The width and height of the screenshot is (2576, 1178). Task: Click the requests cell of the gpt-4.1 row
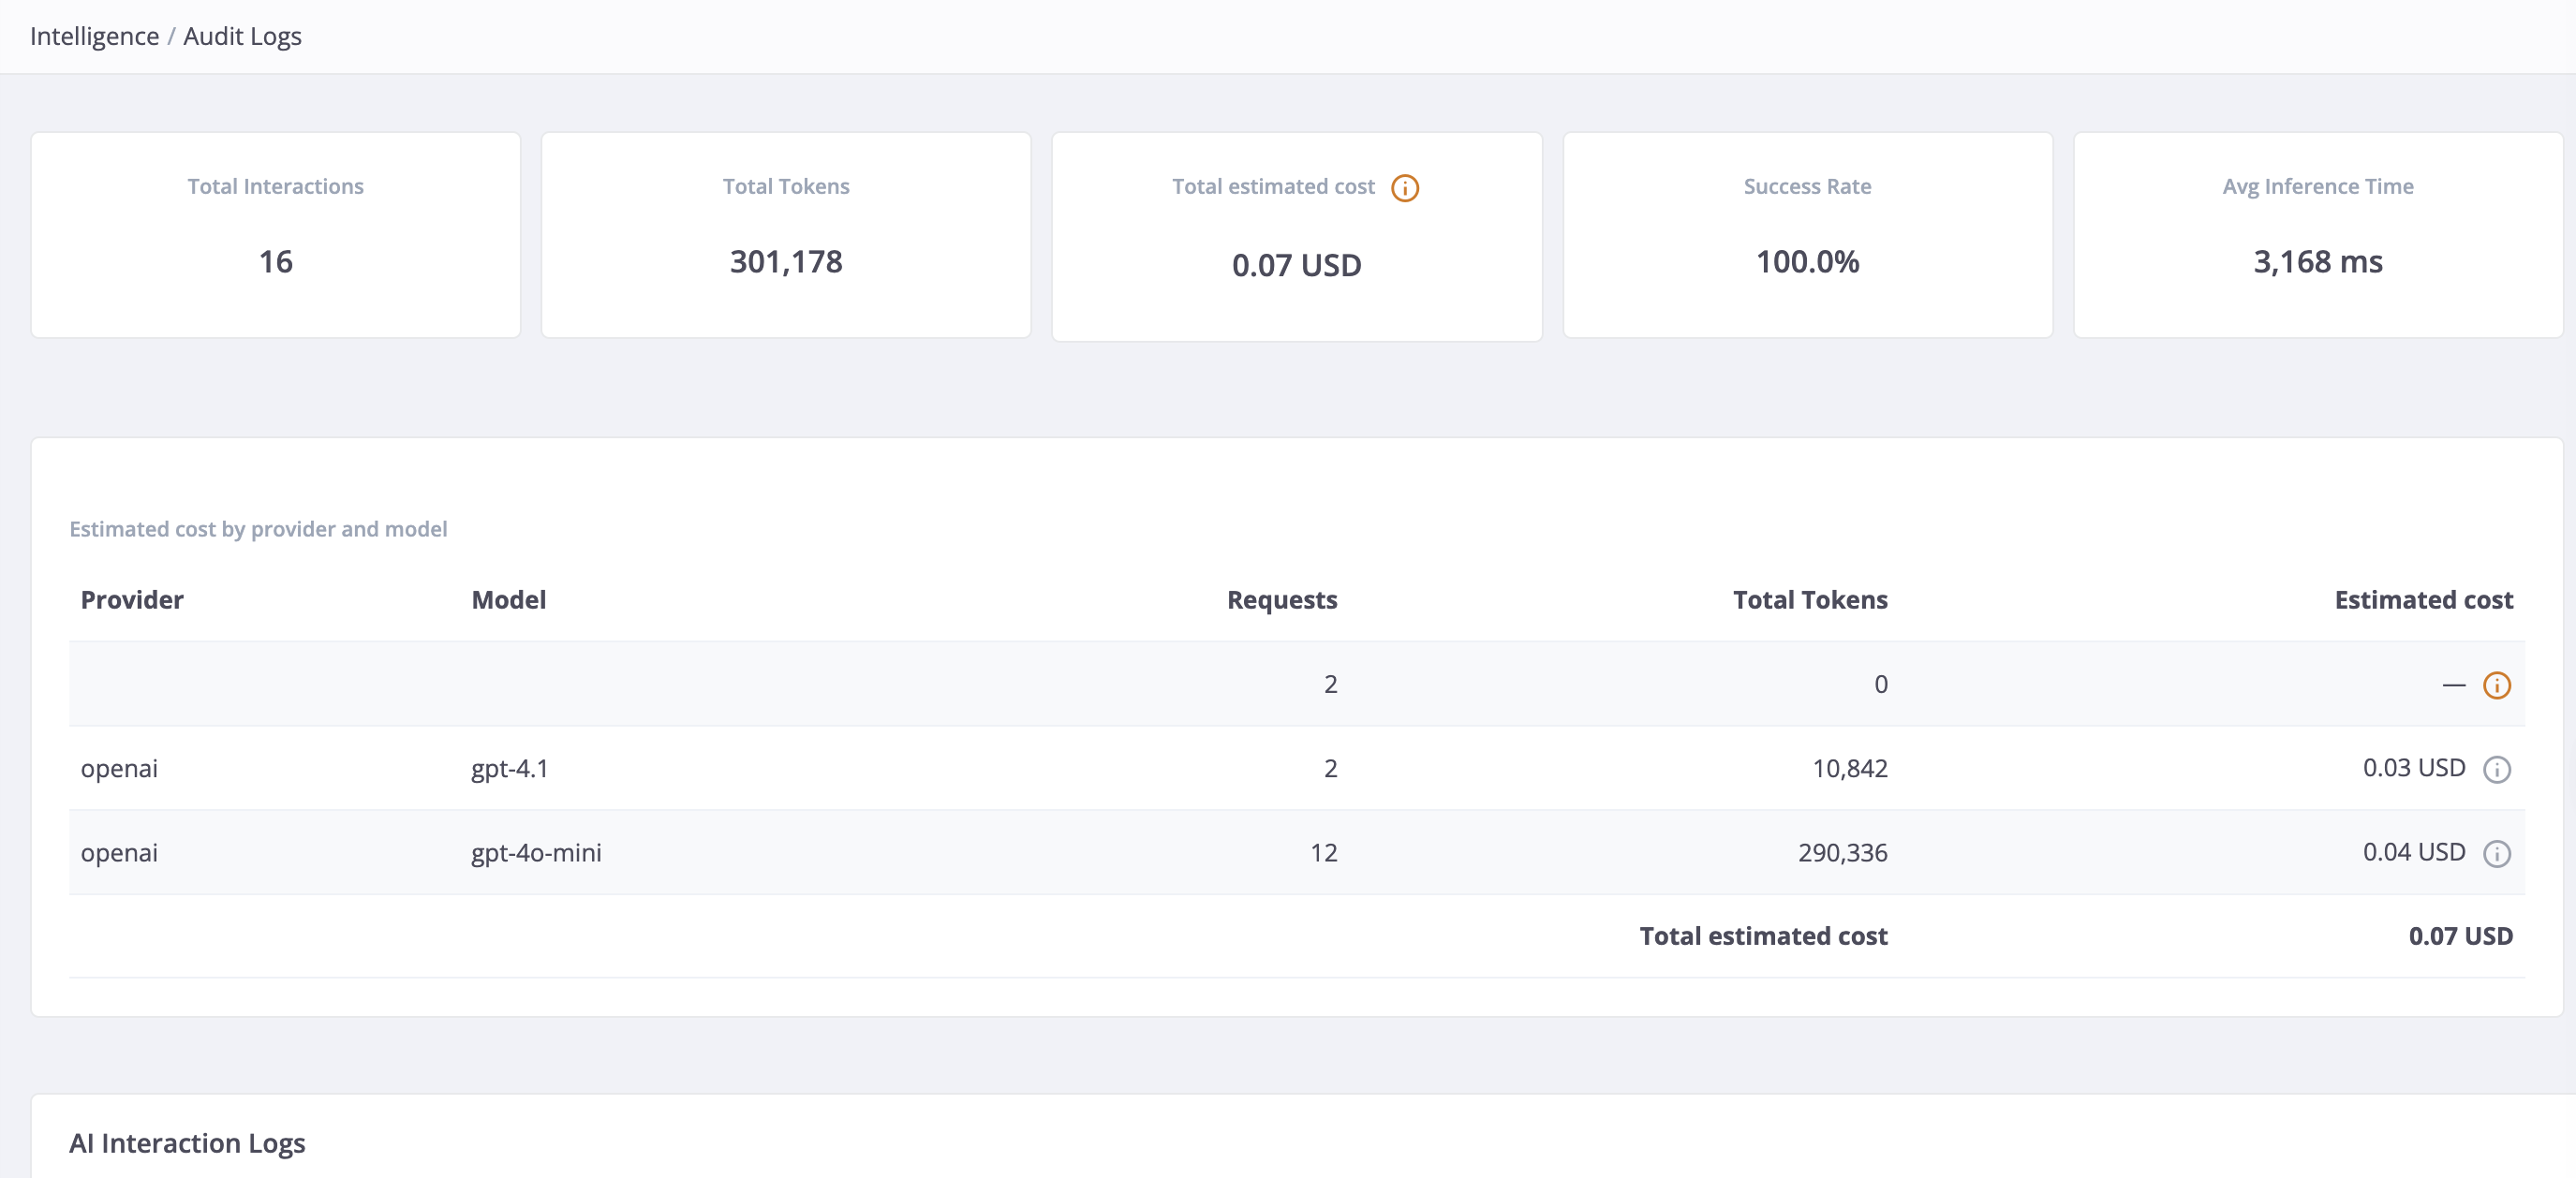1331,769
